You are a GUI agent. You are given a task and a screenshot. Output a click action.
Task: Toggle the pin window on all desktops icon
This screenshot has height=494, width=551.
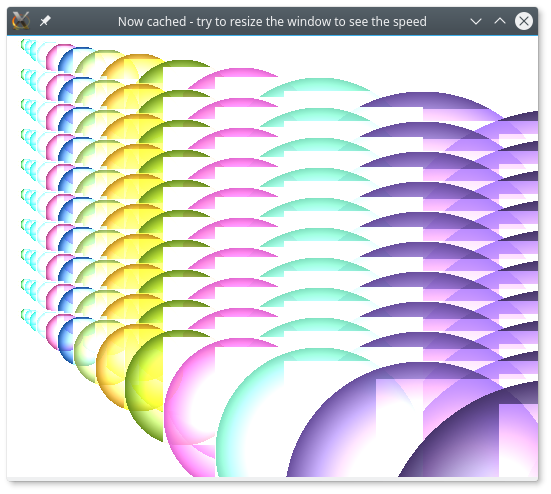(x=45, y=21)
